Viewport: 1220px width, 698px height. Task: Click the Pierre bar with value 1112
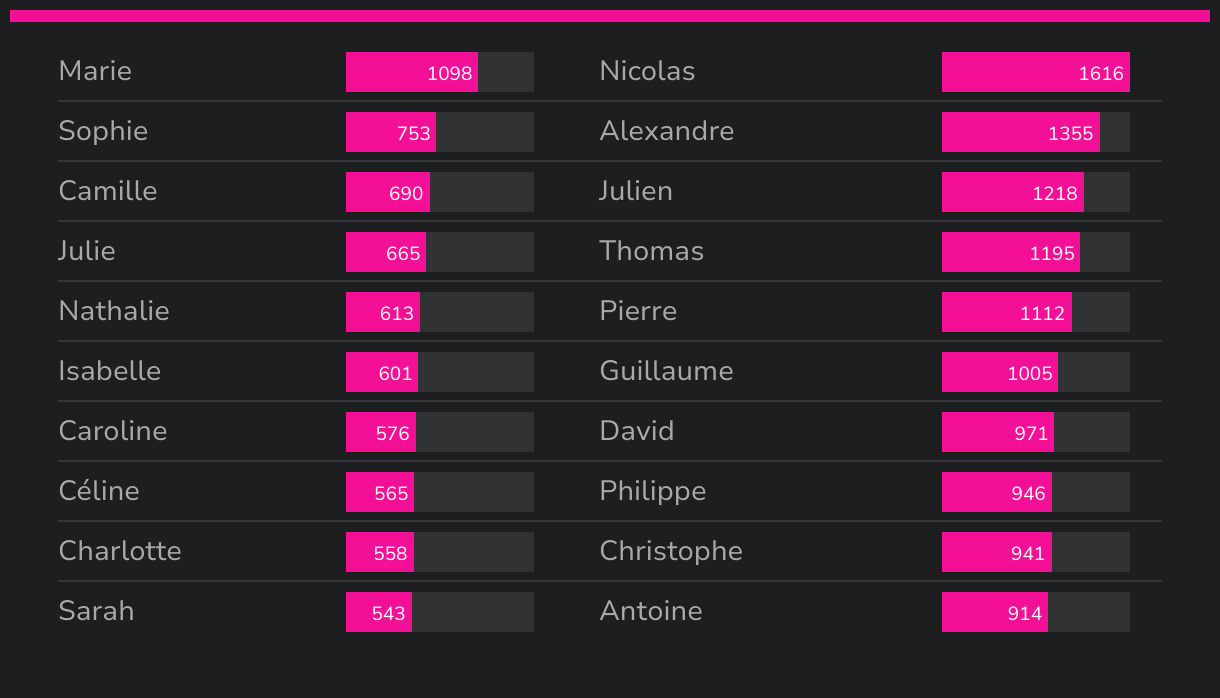pos(1007,312)
